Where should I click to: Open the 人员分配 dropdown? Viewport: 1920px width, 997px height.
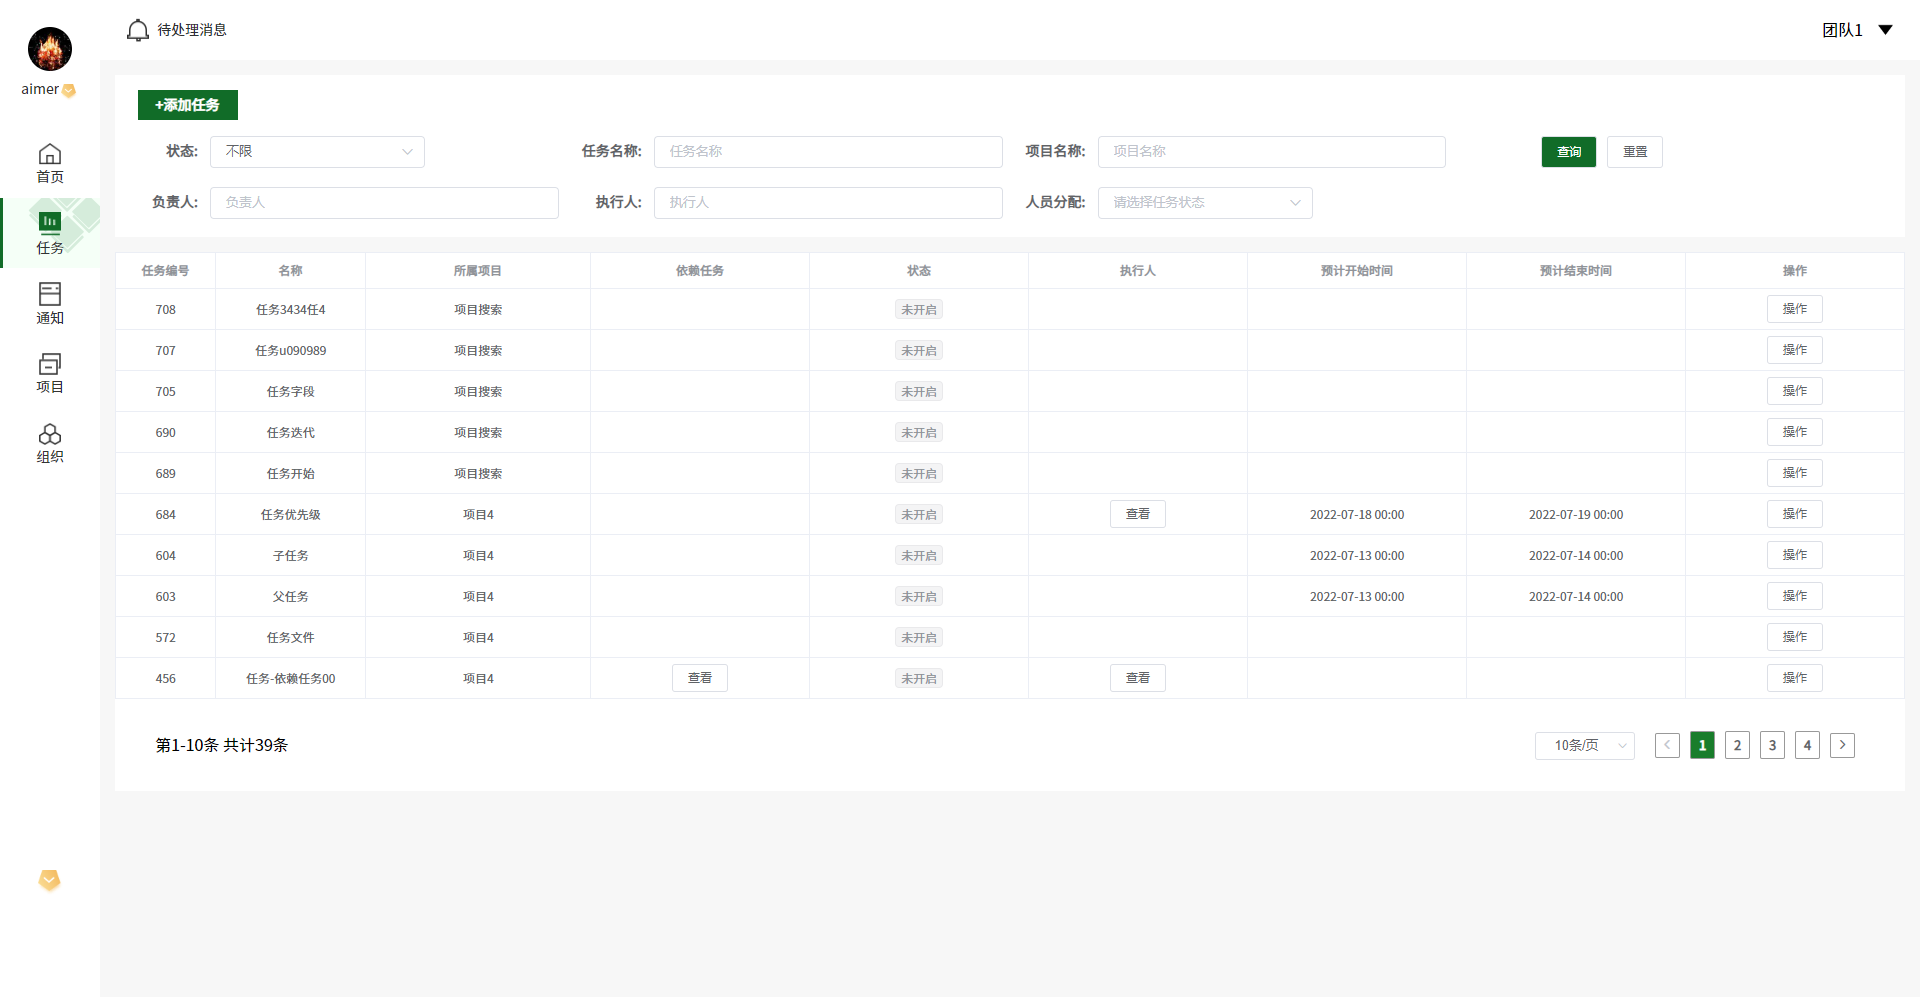1205,203
